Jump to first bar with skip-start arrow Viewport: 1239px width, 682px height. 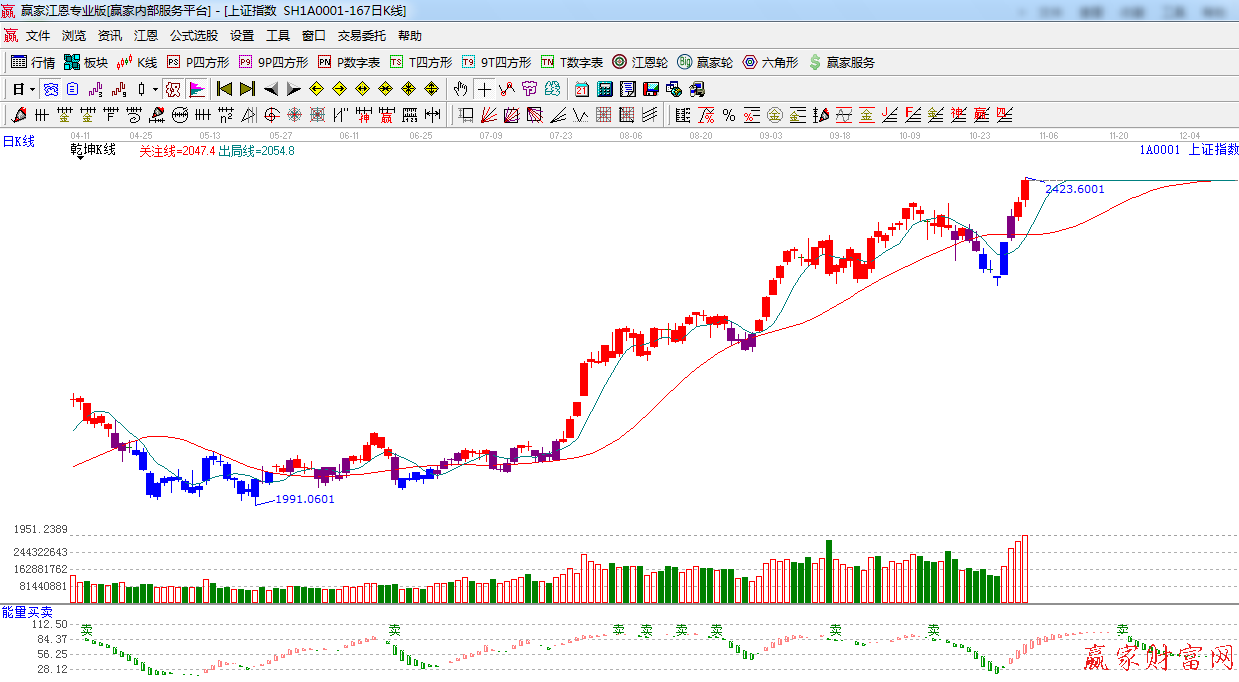224,89
